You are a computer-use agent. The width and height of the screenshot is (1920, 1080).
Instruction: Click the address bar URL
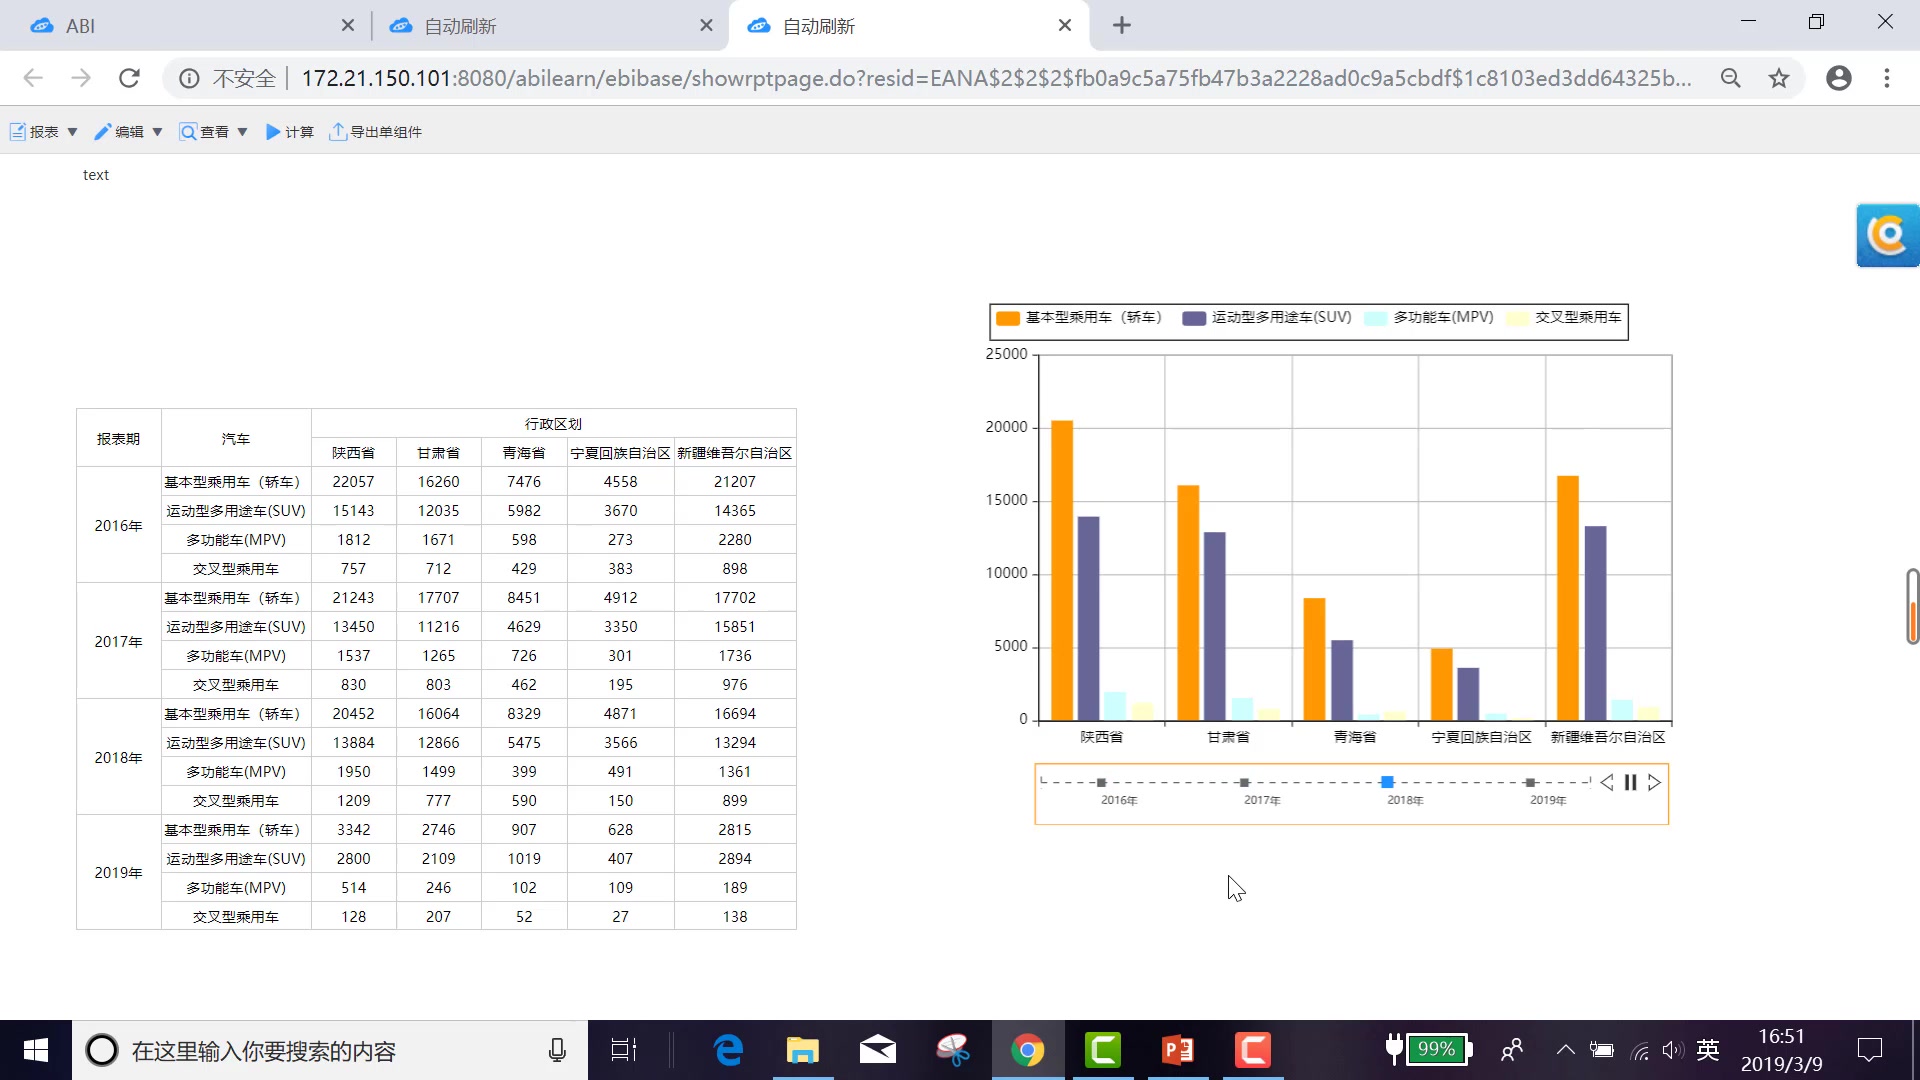[x=995, y=78]
